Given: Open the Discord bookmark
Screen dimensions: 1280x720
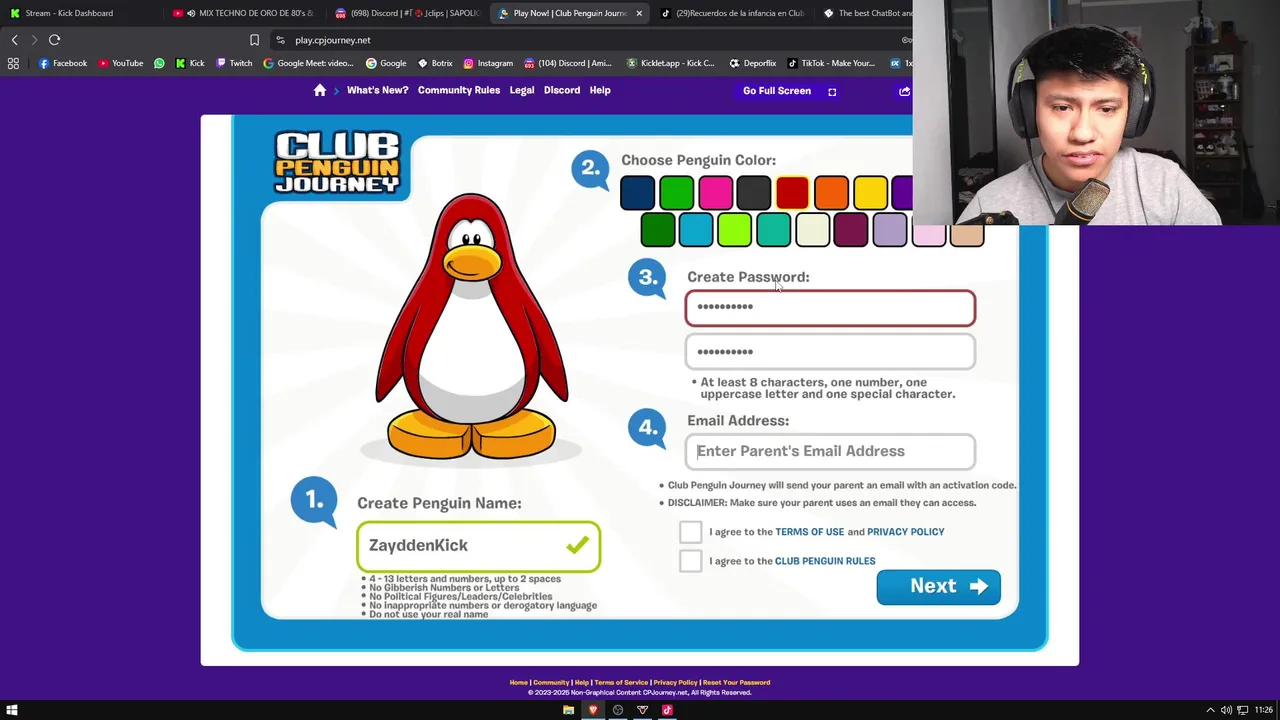Looking at the screenshot, I should click(x=568, y=63).
